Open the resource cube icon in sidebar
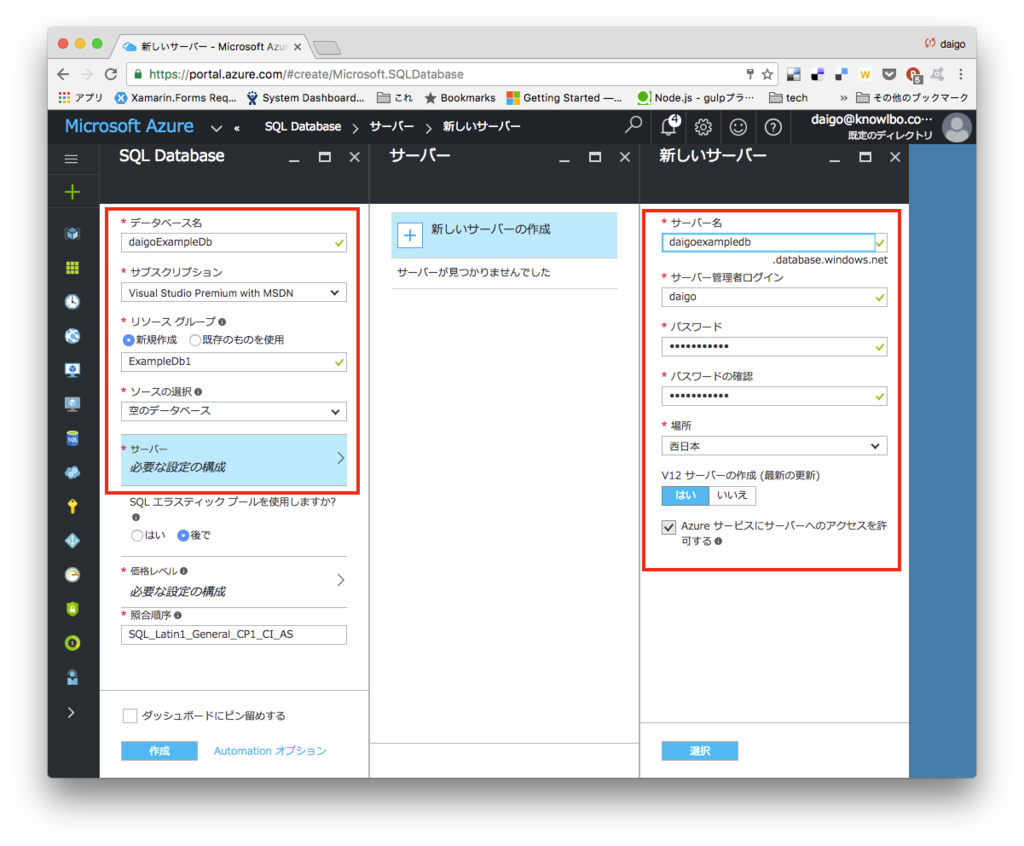Viewport: 1024px width, 846px height. [72, 233]
